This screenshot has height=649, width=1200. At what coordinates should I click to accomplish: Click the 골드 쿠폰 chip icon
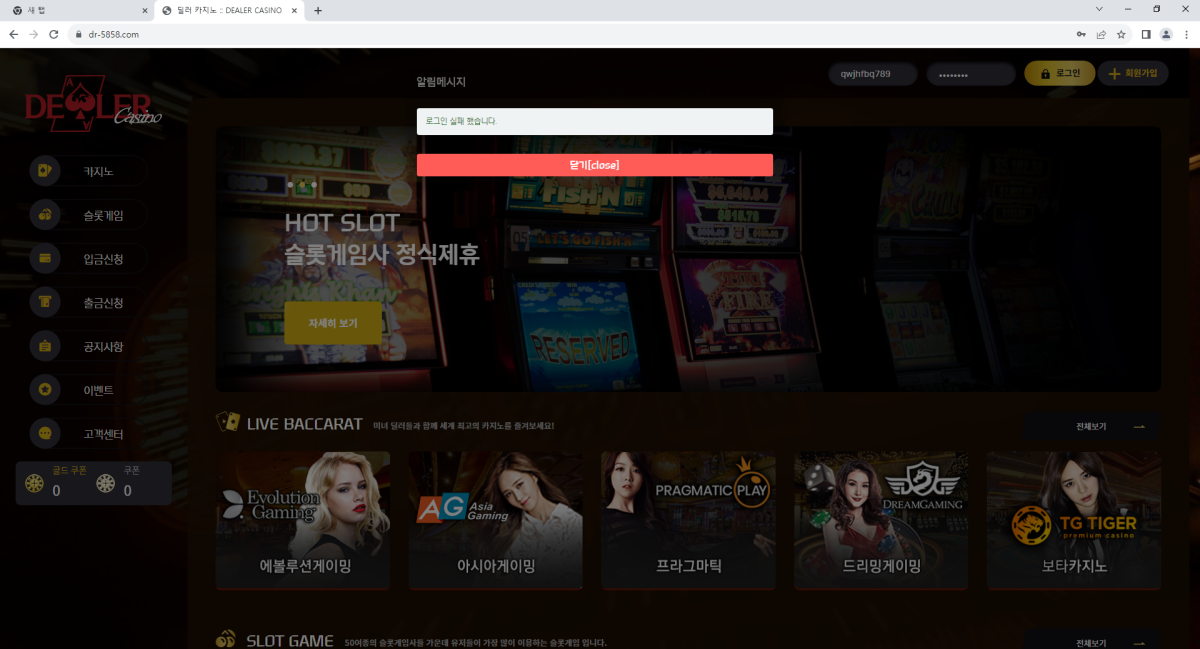(x=34, y=483)
